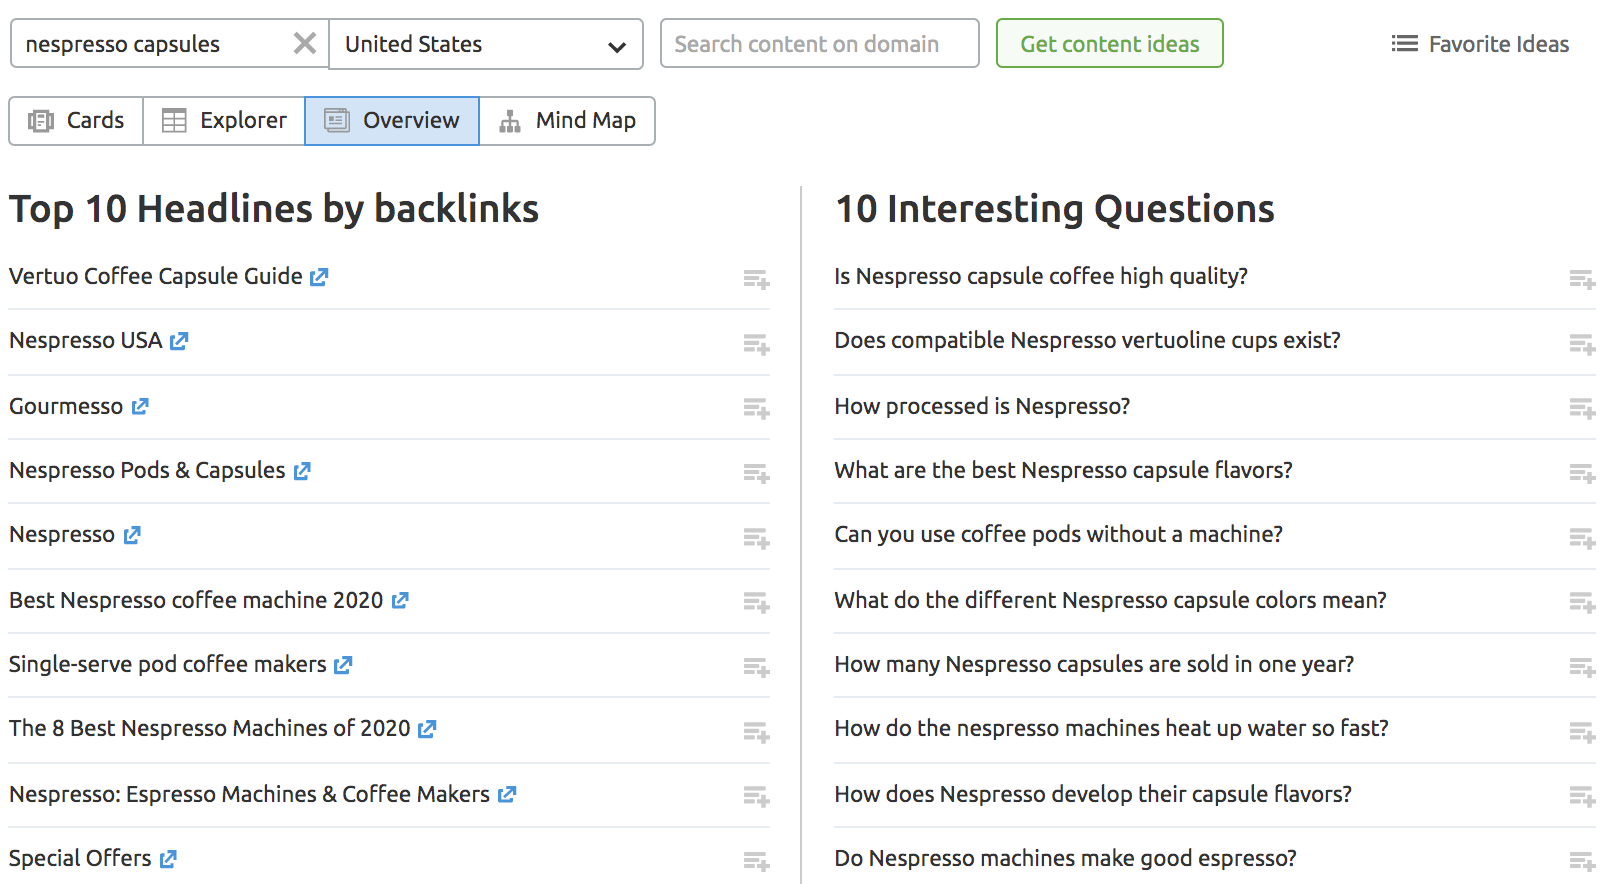The width and height of the screenshot is (1610, 884).
Task: Add Gourmesso headline to favorites
Action: tap(756, 409)
